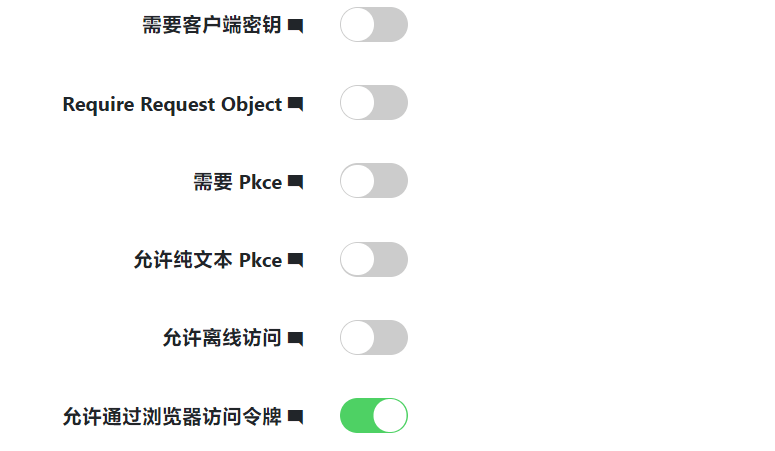Show the tooltip for 允许纯文本 Pkce

pos(295,260)
